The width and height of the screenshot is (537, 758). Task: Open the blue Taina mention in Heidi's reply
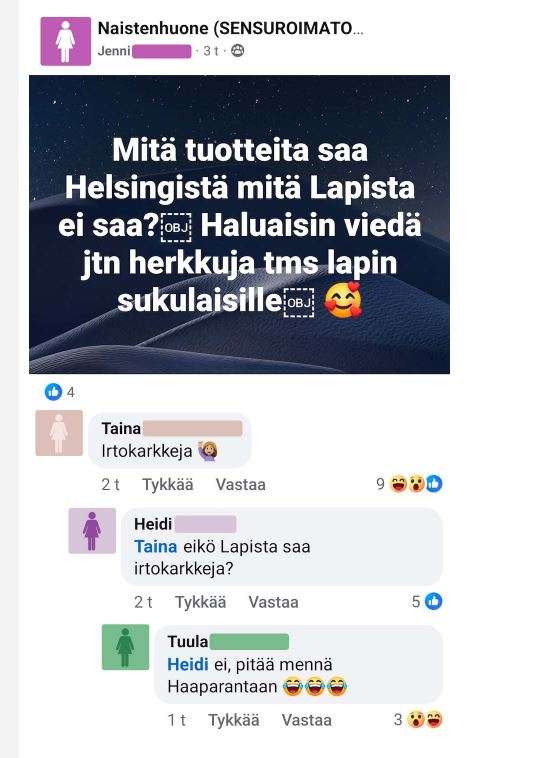tap(155, 547)
